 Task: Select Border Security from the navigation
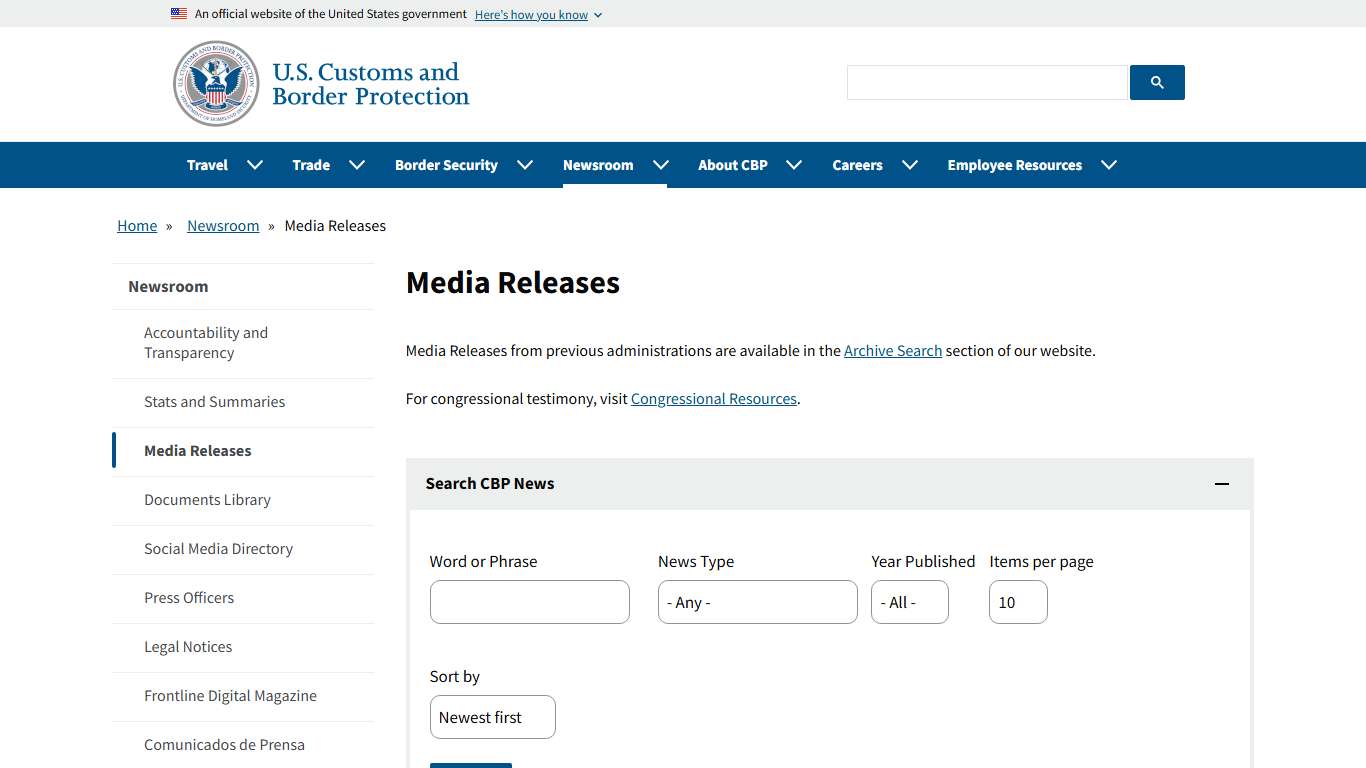click(x=446, y=164)
